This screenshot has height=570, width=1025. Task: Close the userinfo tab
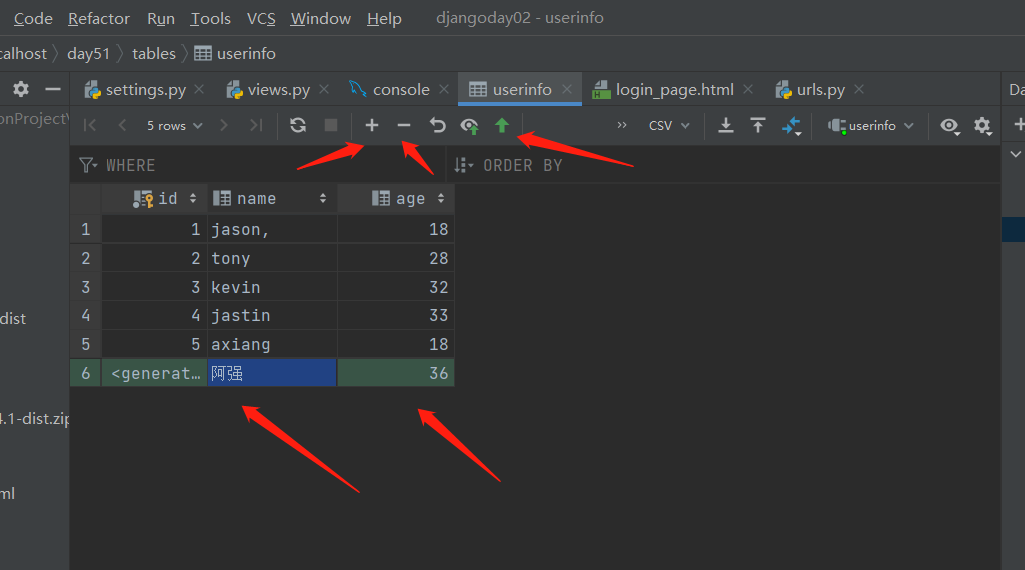[x=567, y=89]
